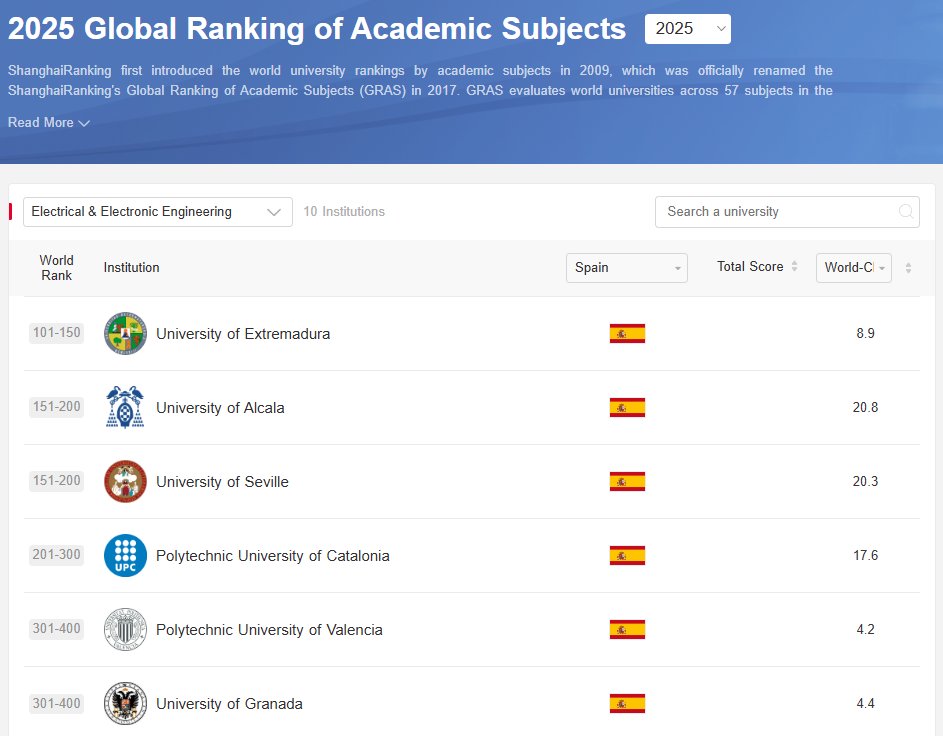
Task: Click rank badge for University of Alcala
Action: (57, 406)
